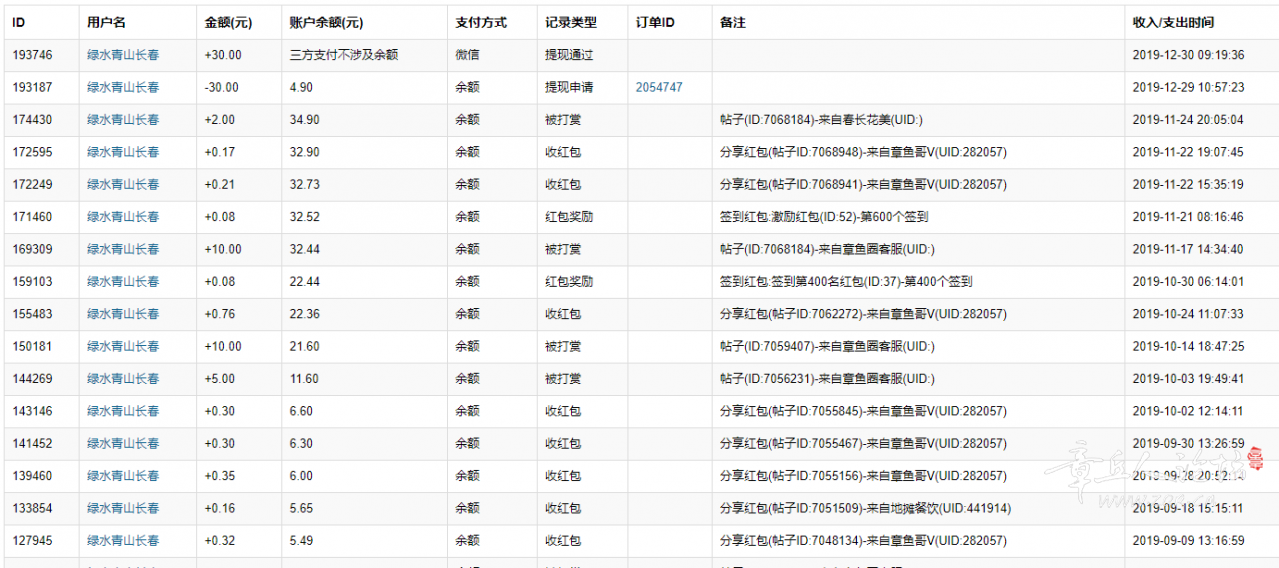1279x568 pixels.
Task: Select remark 帖子(ID:7056231) 来自章鱼圈客服
Action: [827, 378]
